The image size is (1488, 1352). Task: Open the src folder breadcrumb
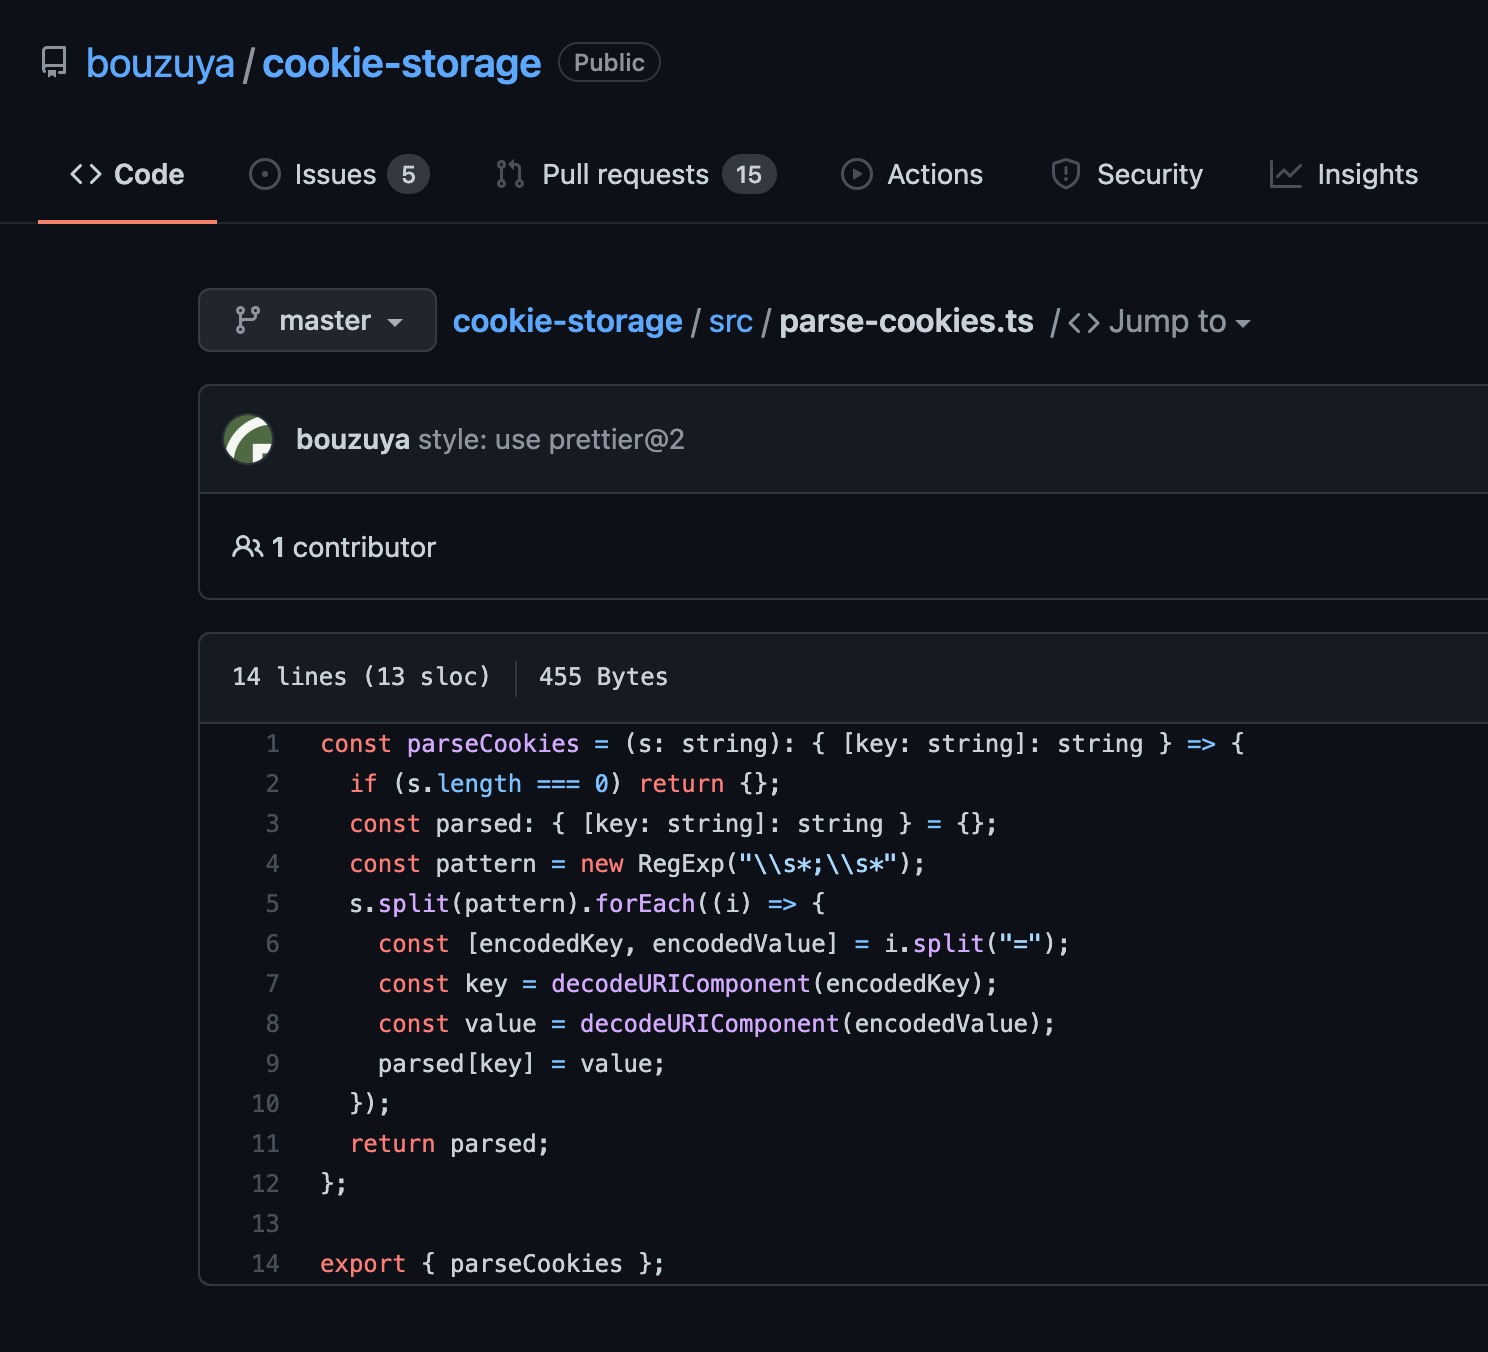729,321
